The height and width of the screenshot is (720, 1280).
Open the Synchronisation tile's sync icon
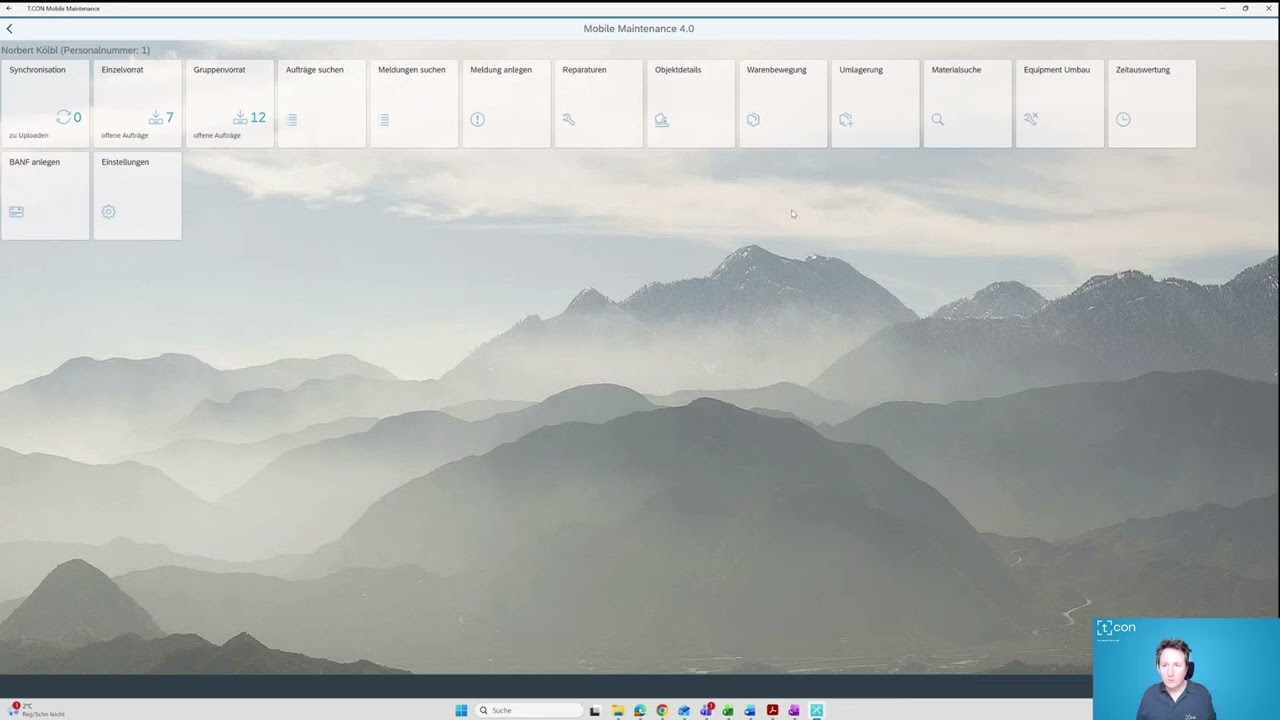tap(64, 117)
